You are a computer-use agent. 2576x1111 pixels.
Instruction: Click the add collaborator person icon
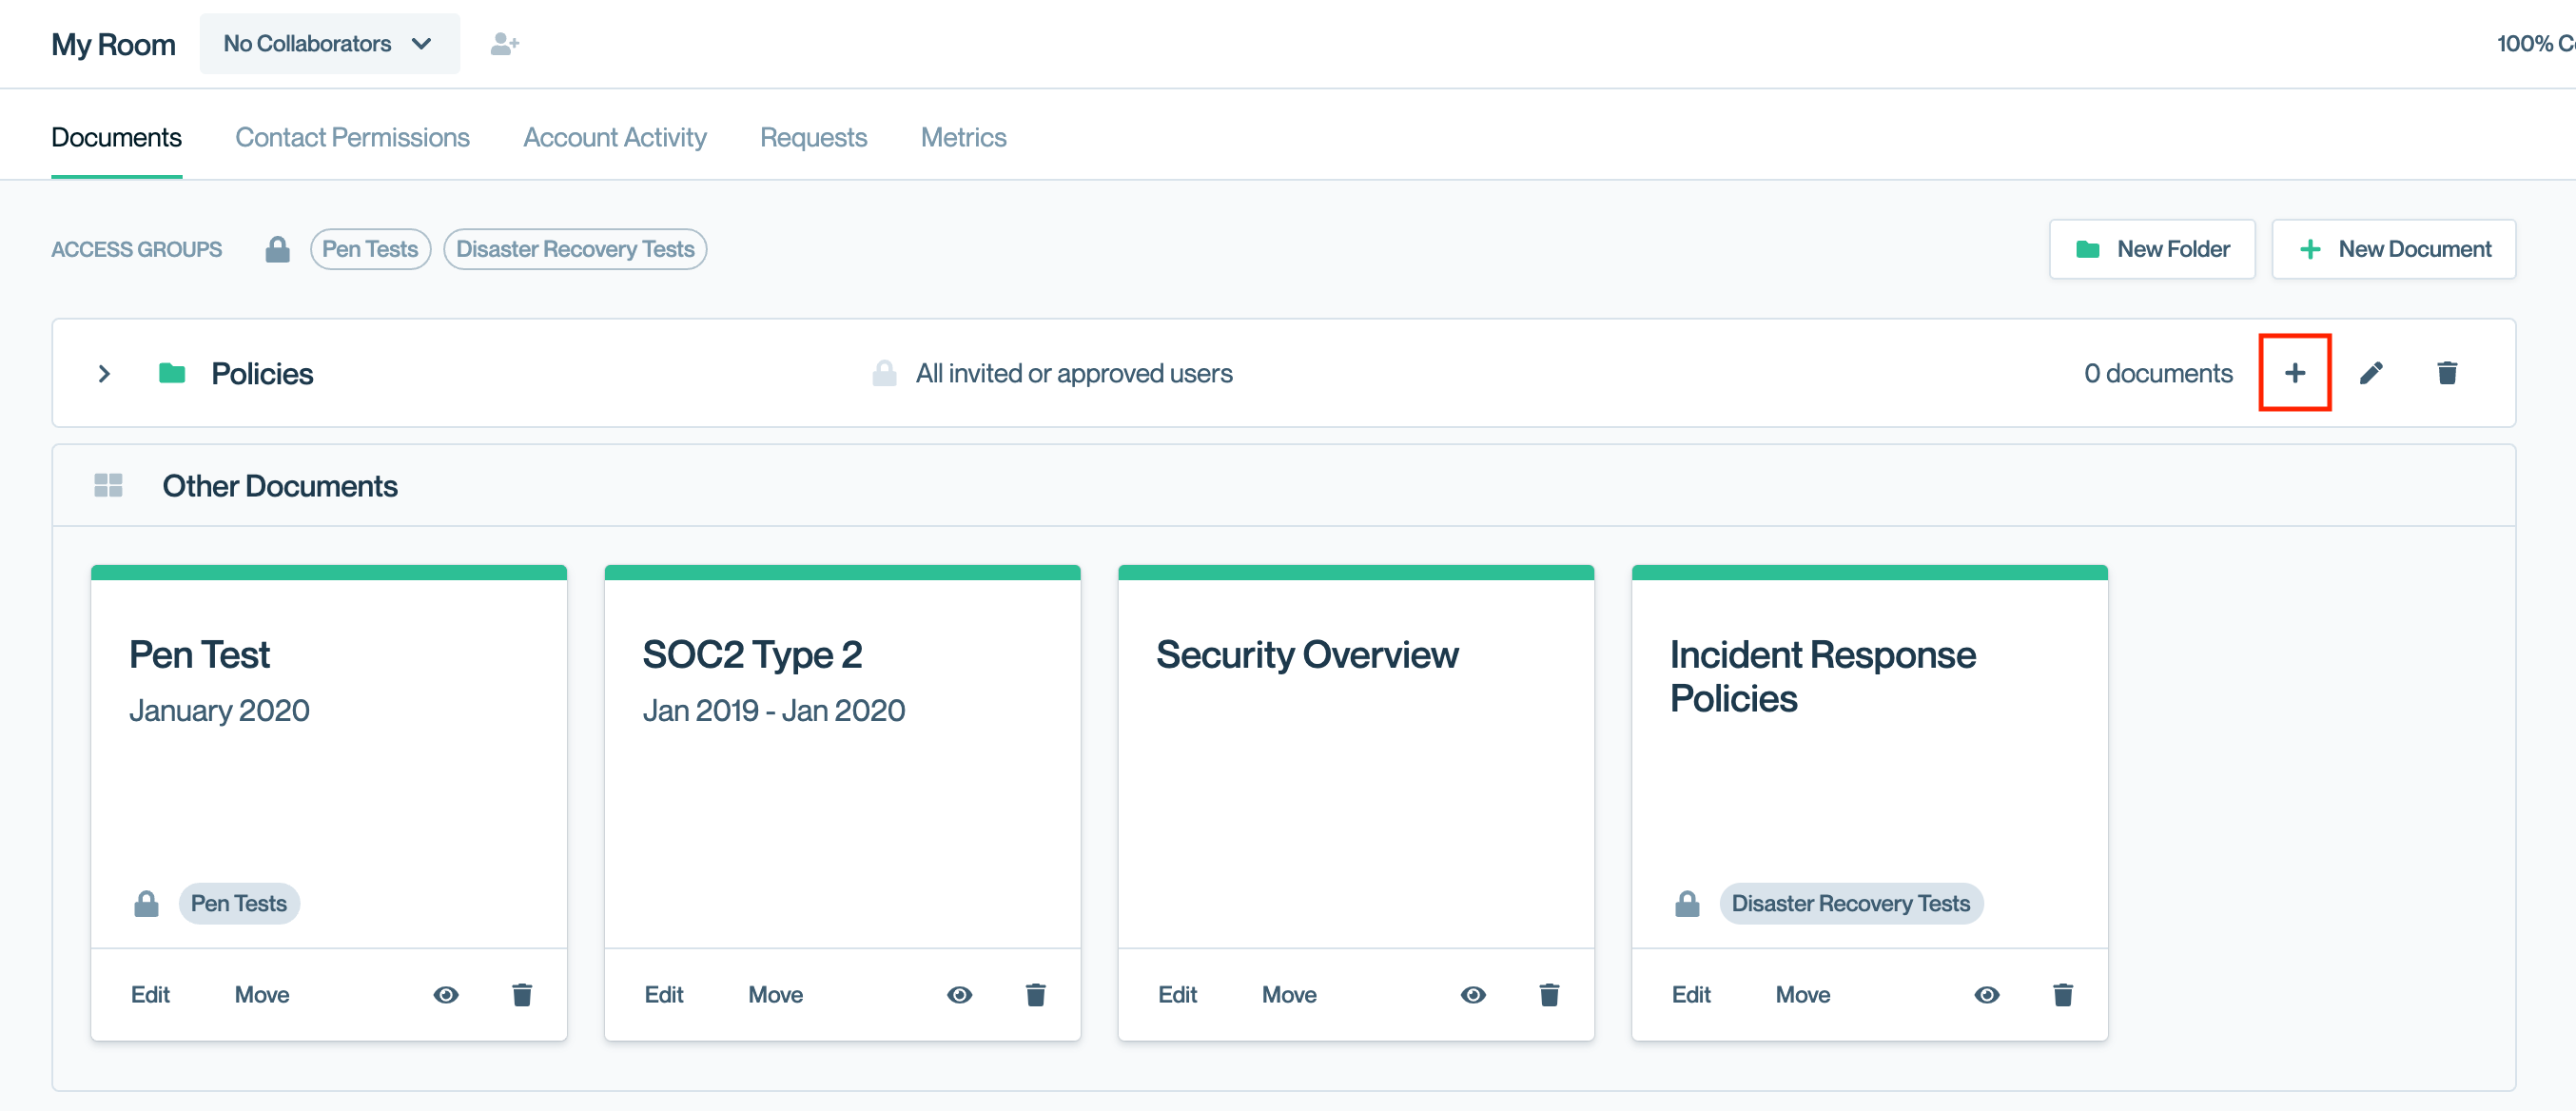click(x=504, y=44)
